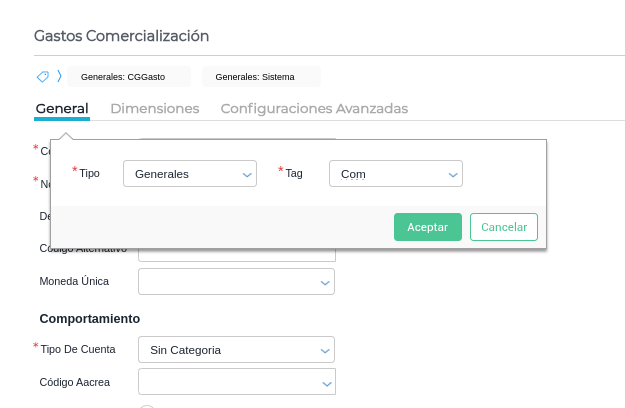Open the Configuraciones Avanzadas tab
Screen dimensions: 625x408
314,108
